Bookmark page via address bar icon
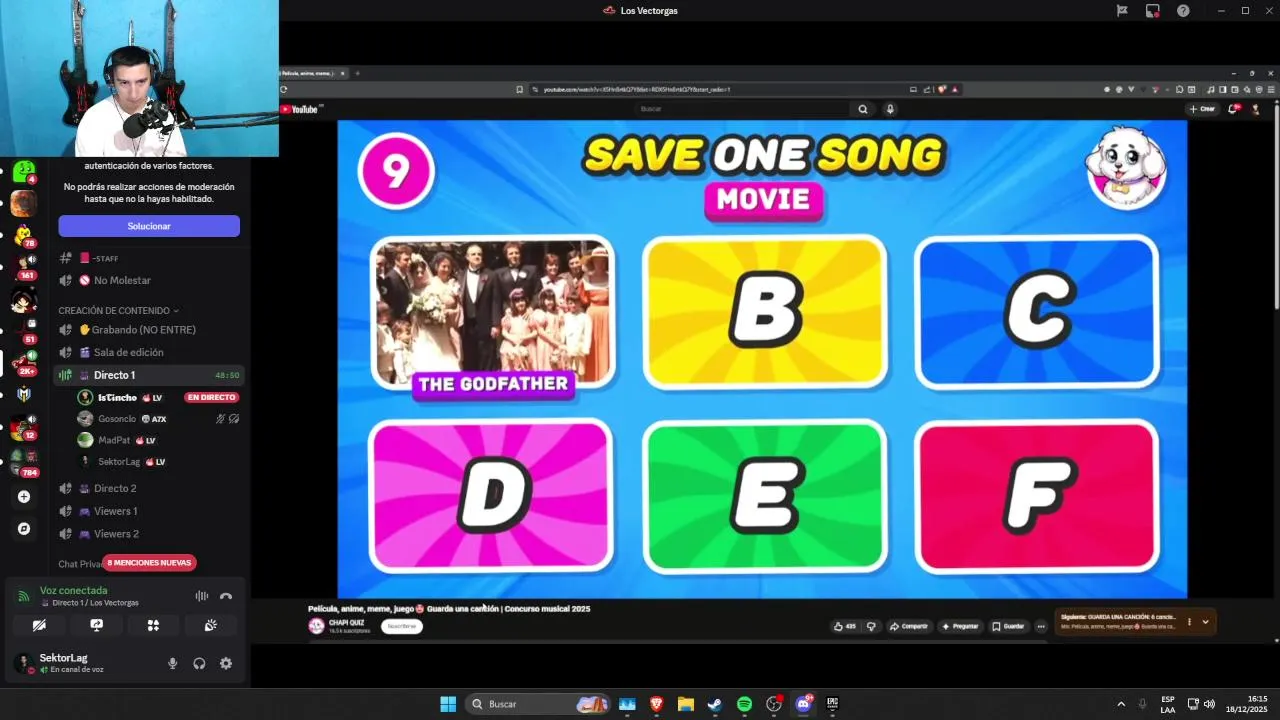The image size is (1280, 720). [x=519, y=89]
